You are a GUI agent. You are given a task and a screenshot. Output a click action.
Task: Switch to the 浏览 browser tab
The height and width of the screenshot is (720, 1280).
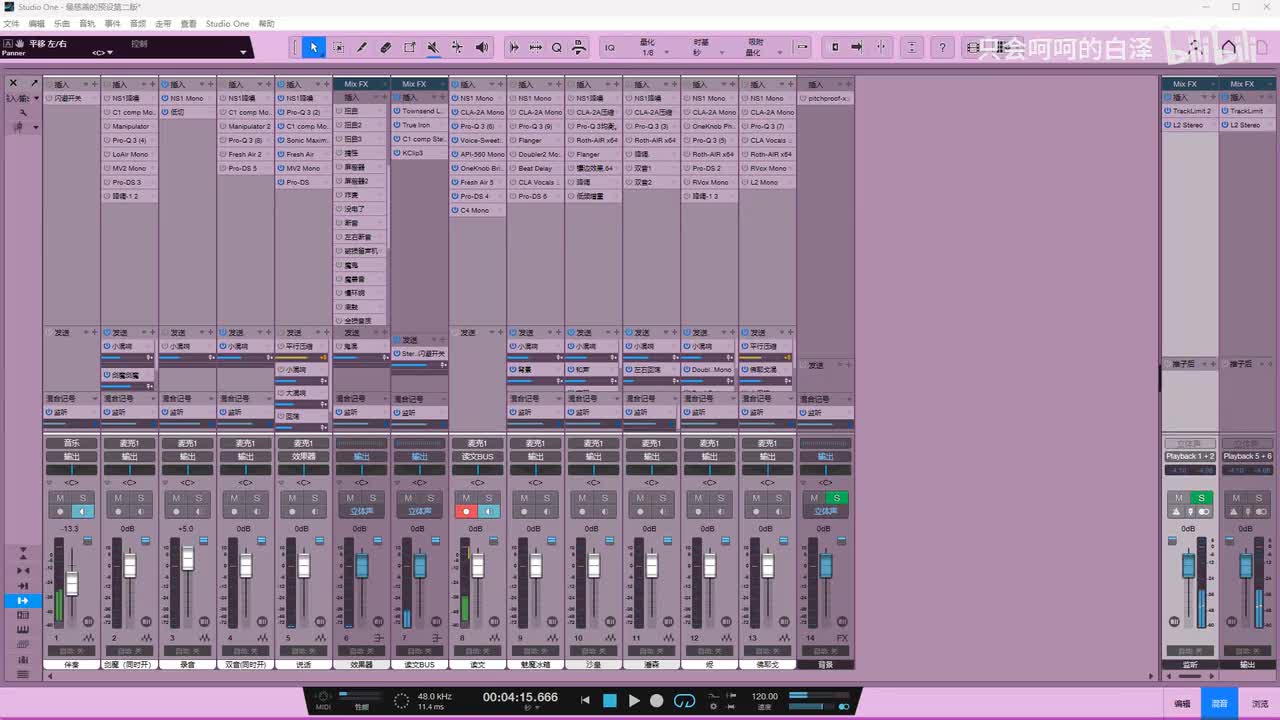1260,704
